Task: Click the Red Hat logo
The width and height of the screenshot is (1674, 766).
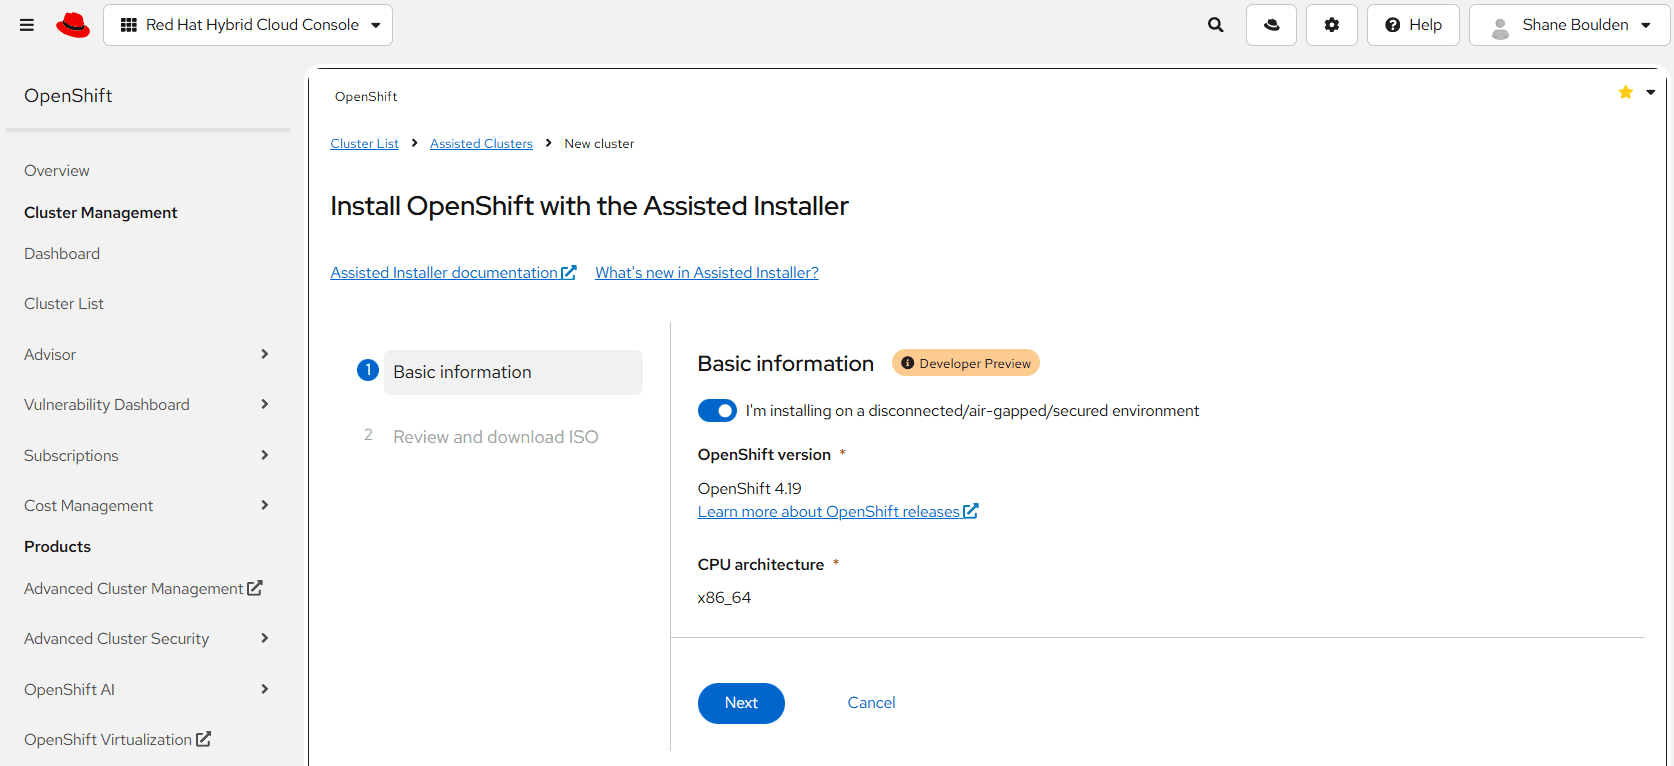Action: point(73,25)
